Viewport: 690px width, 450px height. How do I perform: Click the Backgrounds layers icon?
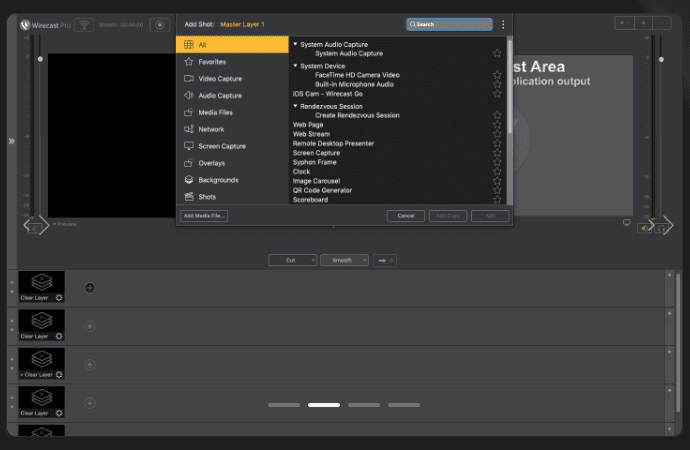[x=189, y=179]
